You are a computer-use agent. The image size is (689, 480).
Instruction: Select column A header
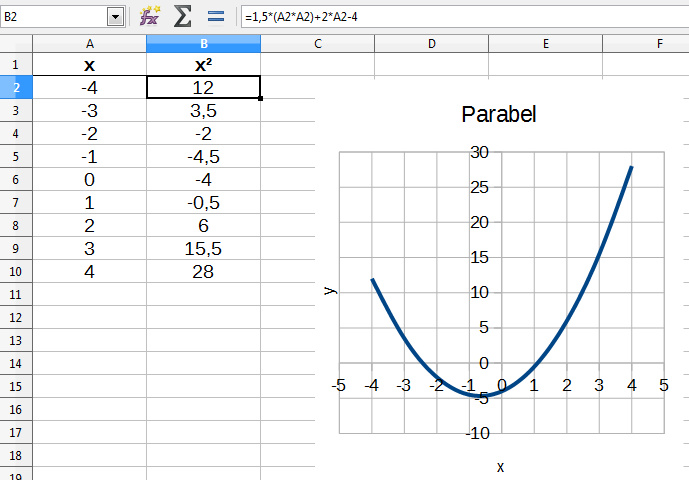(89, 44)
